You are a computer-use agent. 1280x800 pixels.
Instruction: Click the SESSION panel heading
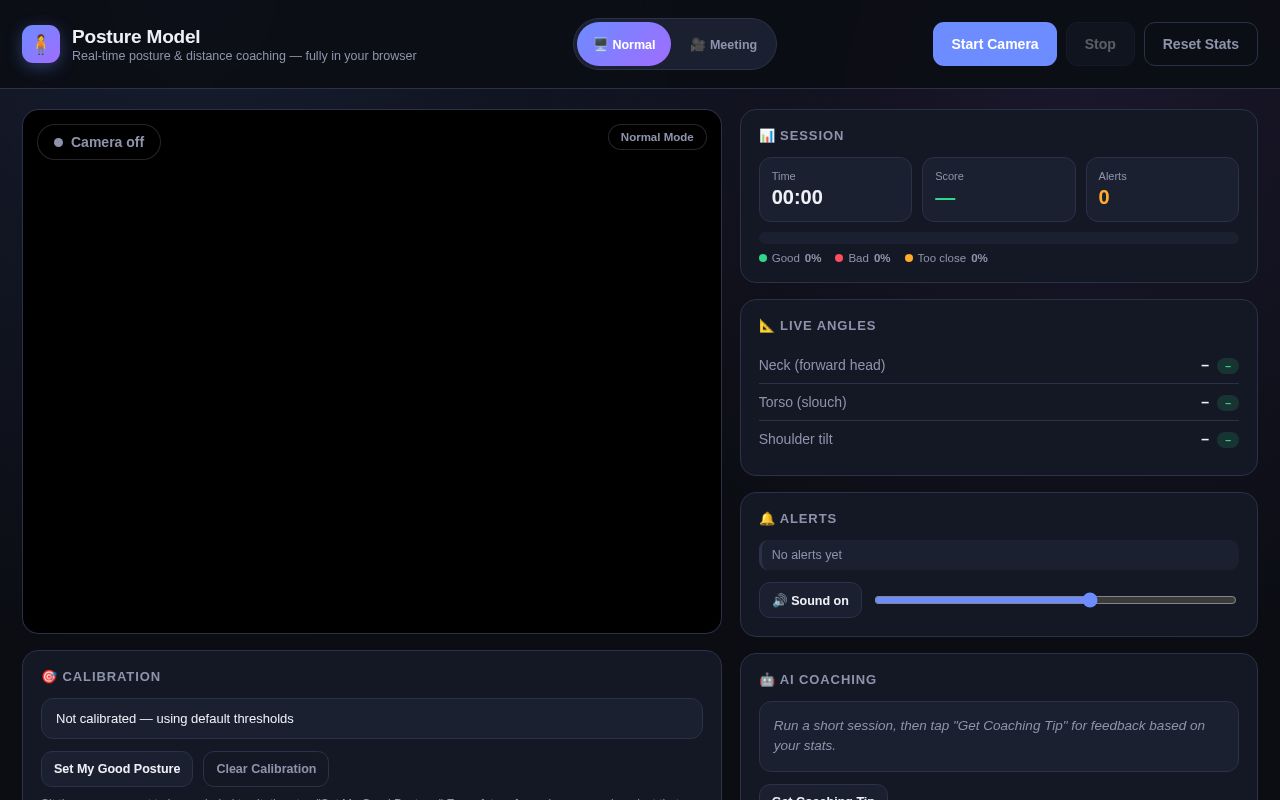[801, 135]
